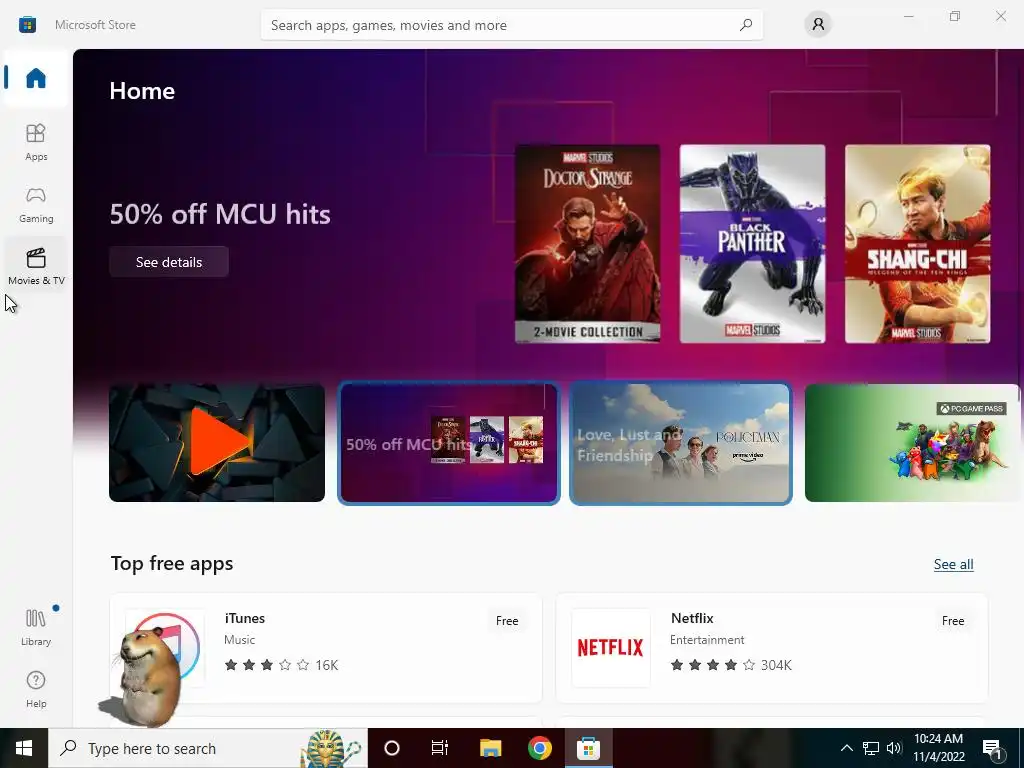This screenshot has width=1024, height=768.
Task: Launch Google Chrome from the taskbar
Action: pyautogui.click(x=539, y=748)
